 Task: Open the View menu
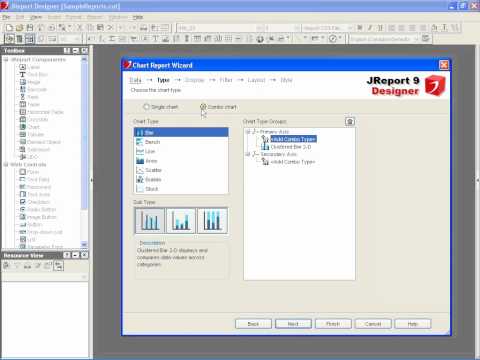tap(36, 17)
